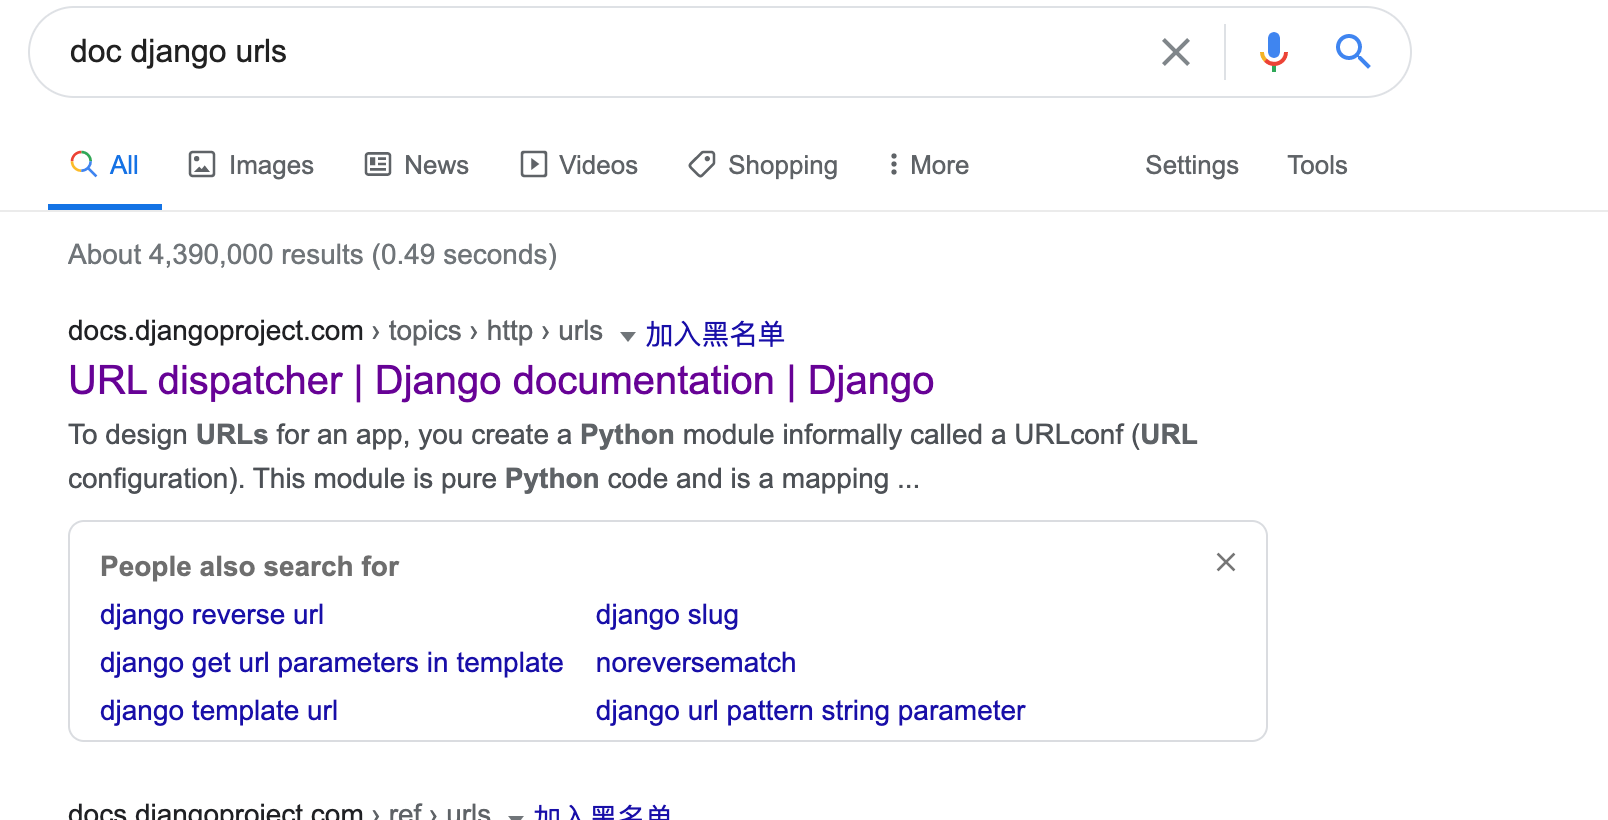Open the Videos tab
Screen dimensions: 1608x820
point(579,165)
